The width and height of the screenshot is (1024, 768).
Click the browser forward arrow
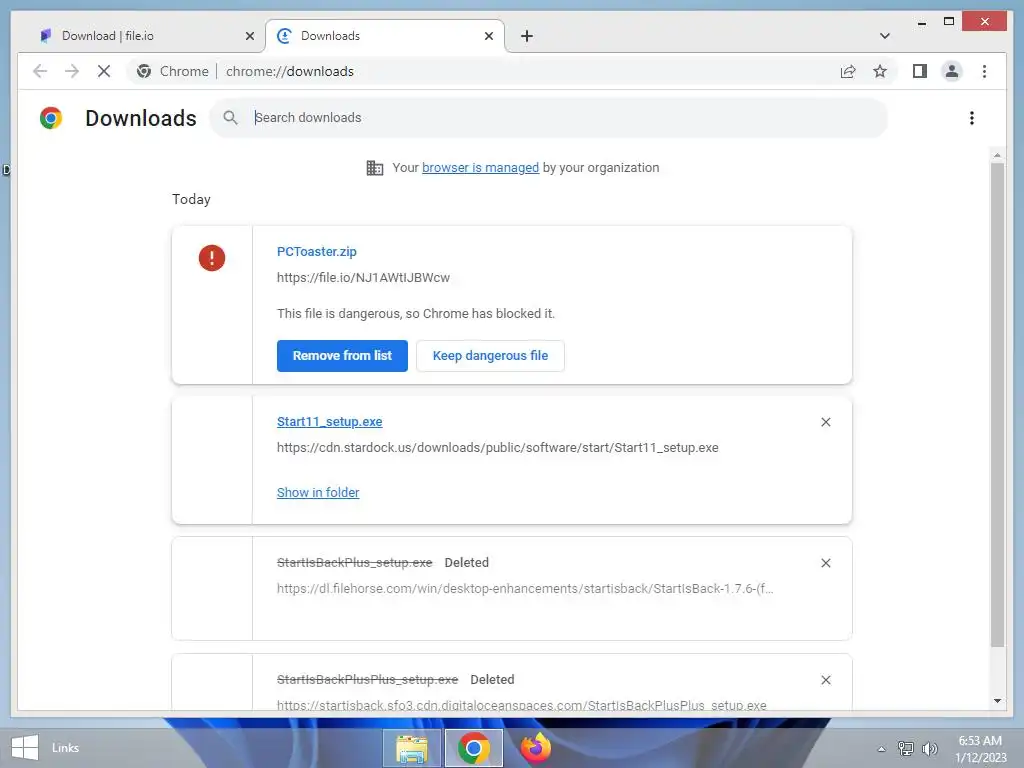coord(72,71)
